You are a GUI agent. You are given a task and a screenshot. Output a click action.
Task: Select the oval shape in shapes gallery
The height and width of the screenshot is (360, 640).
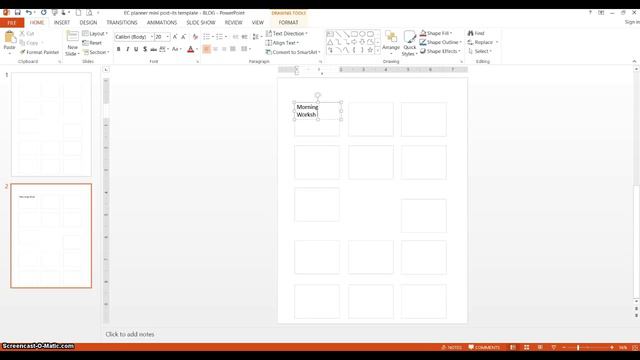362,34
